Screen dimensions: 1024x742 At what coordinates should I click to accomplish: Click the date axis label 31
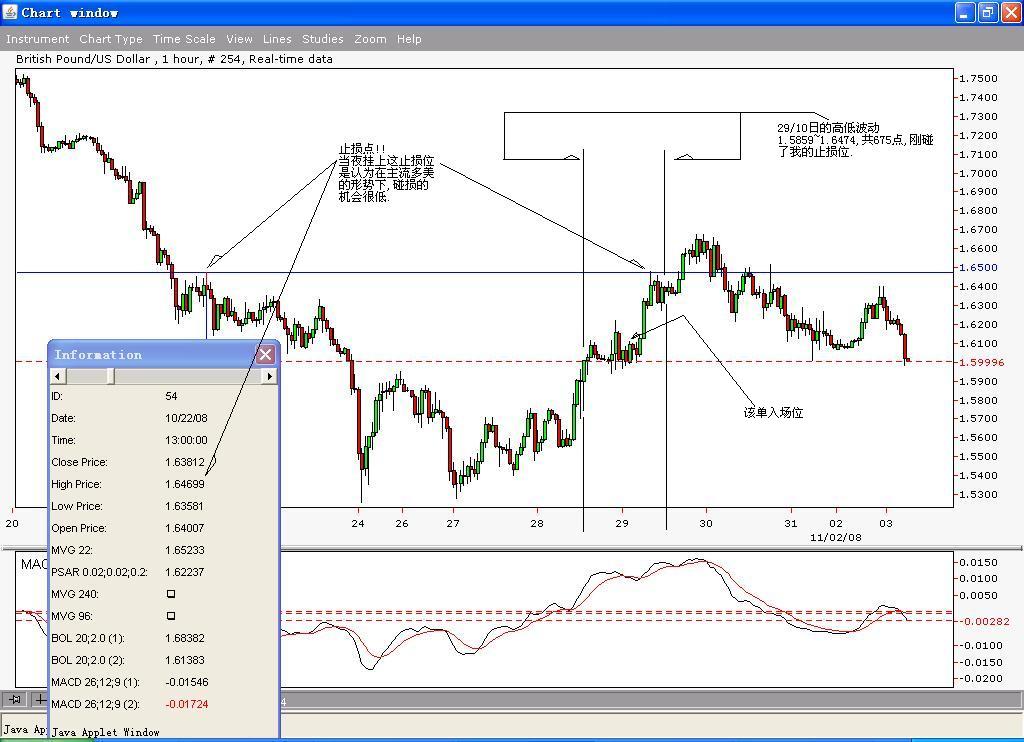tap(791, 523)
